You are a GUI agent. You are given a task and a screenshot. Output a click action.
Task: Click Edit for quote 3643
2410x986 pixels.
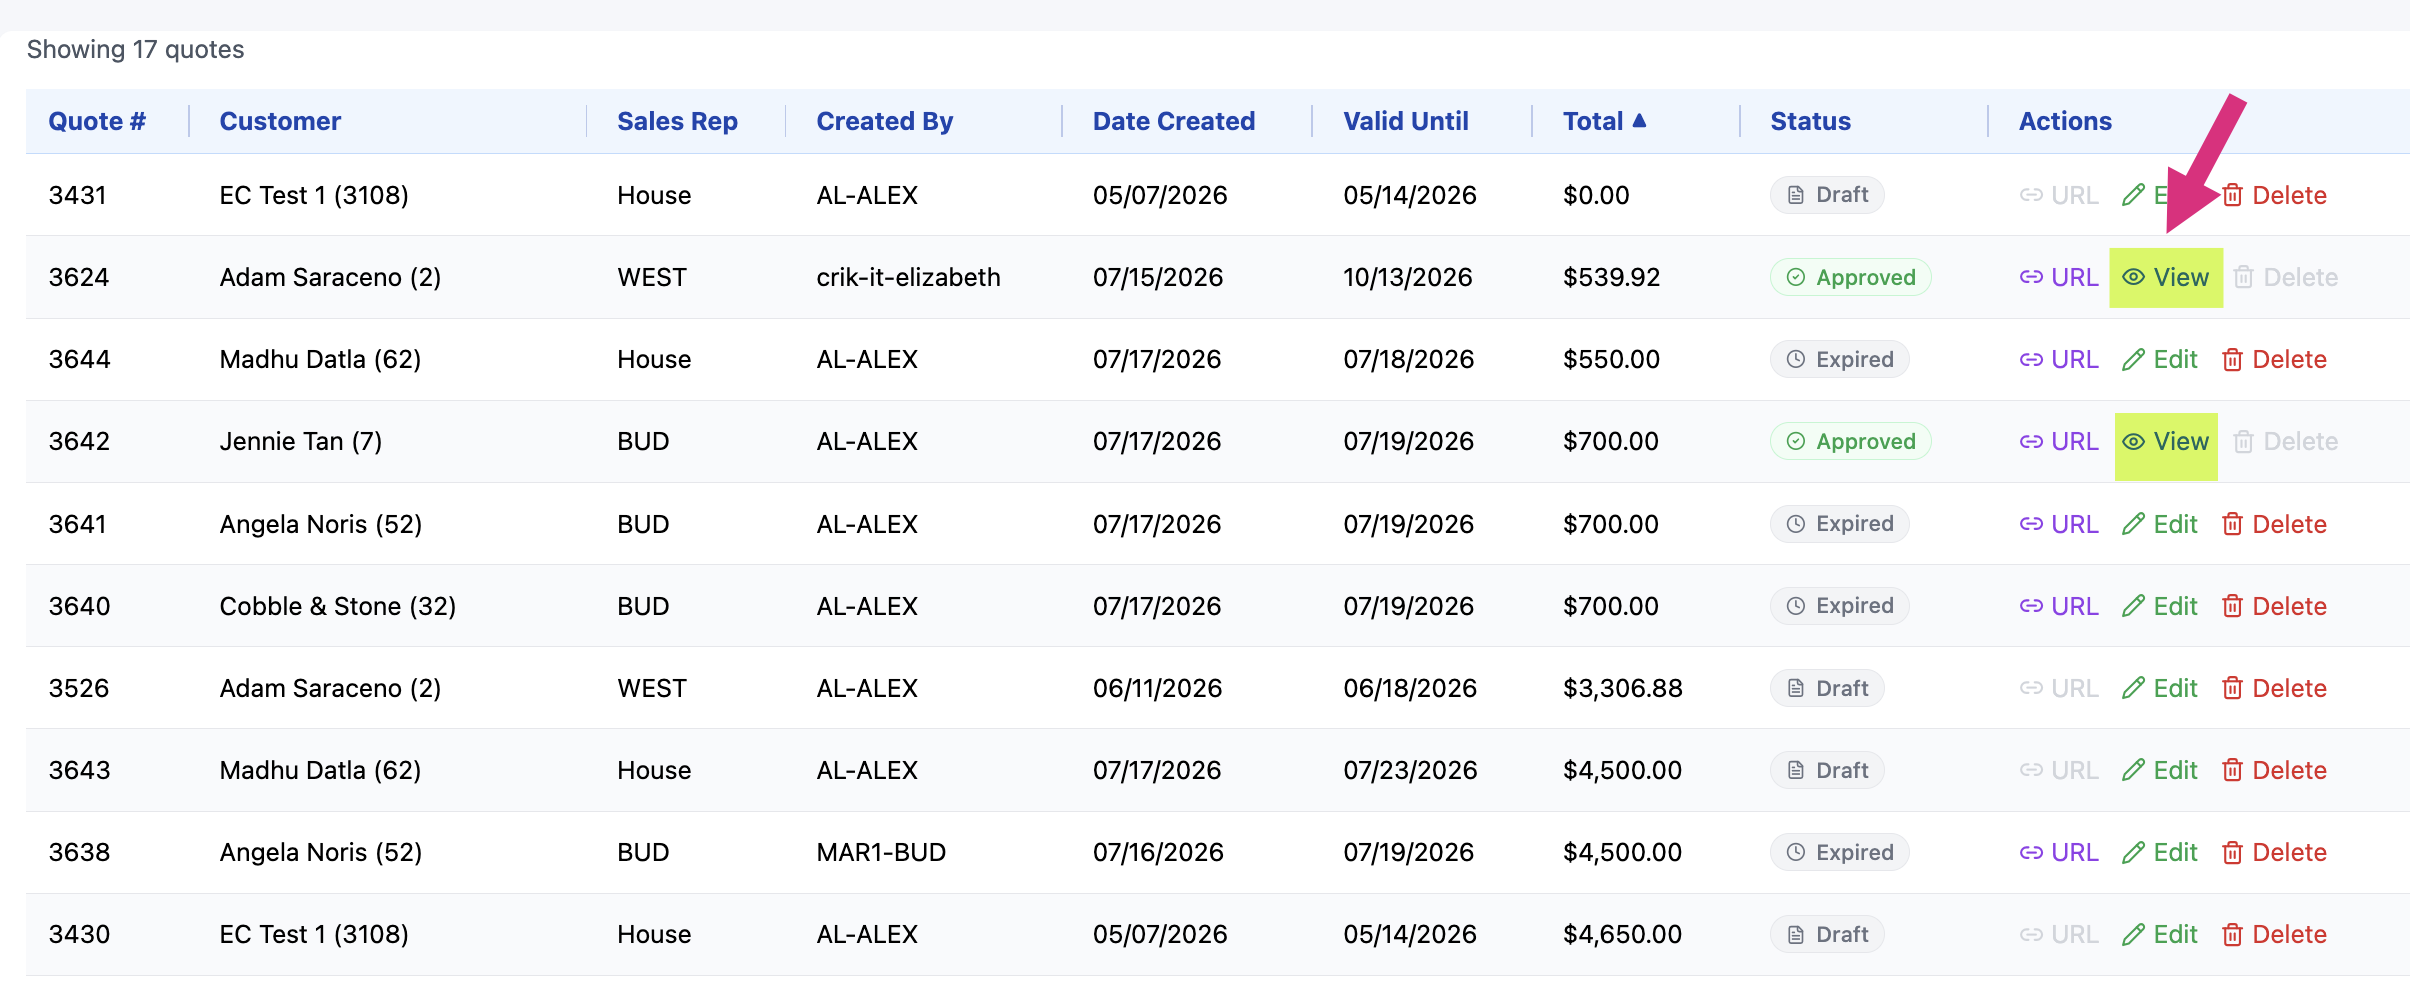[2159, 770]
